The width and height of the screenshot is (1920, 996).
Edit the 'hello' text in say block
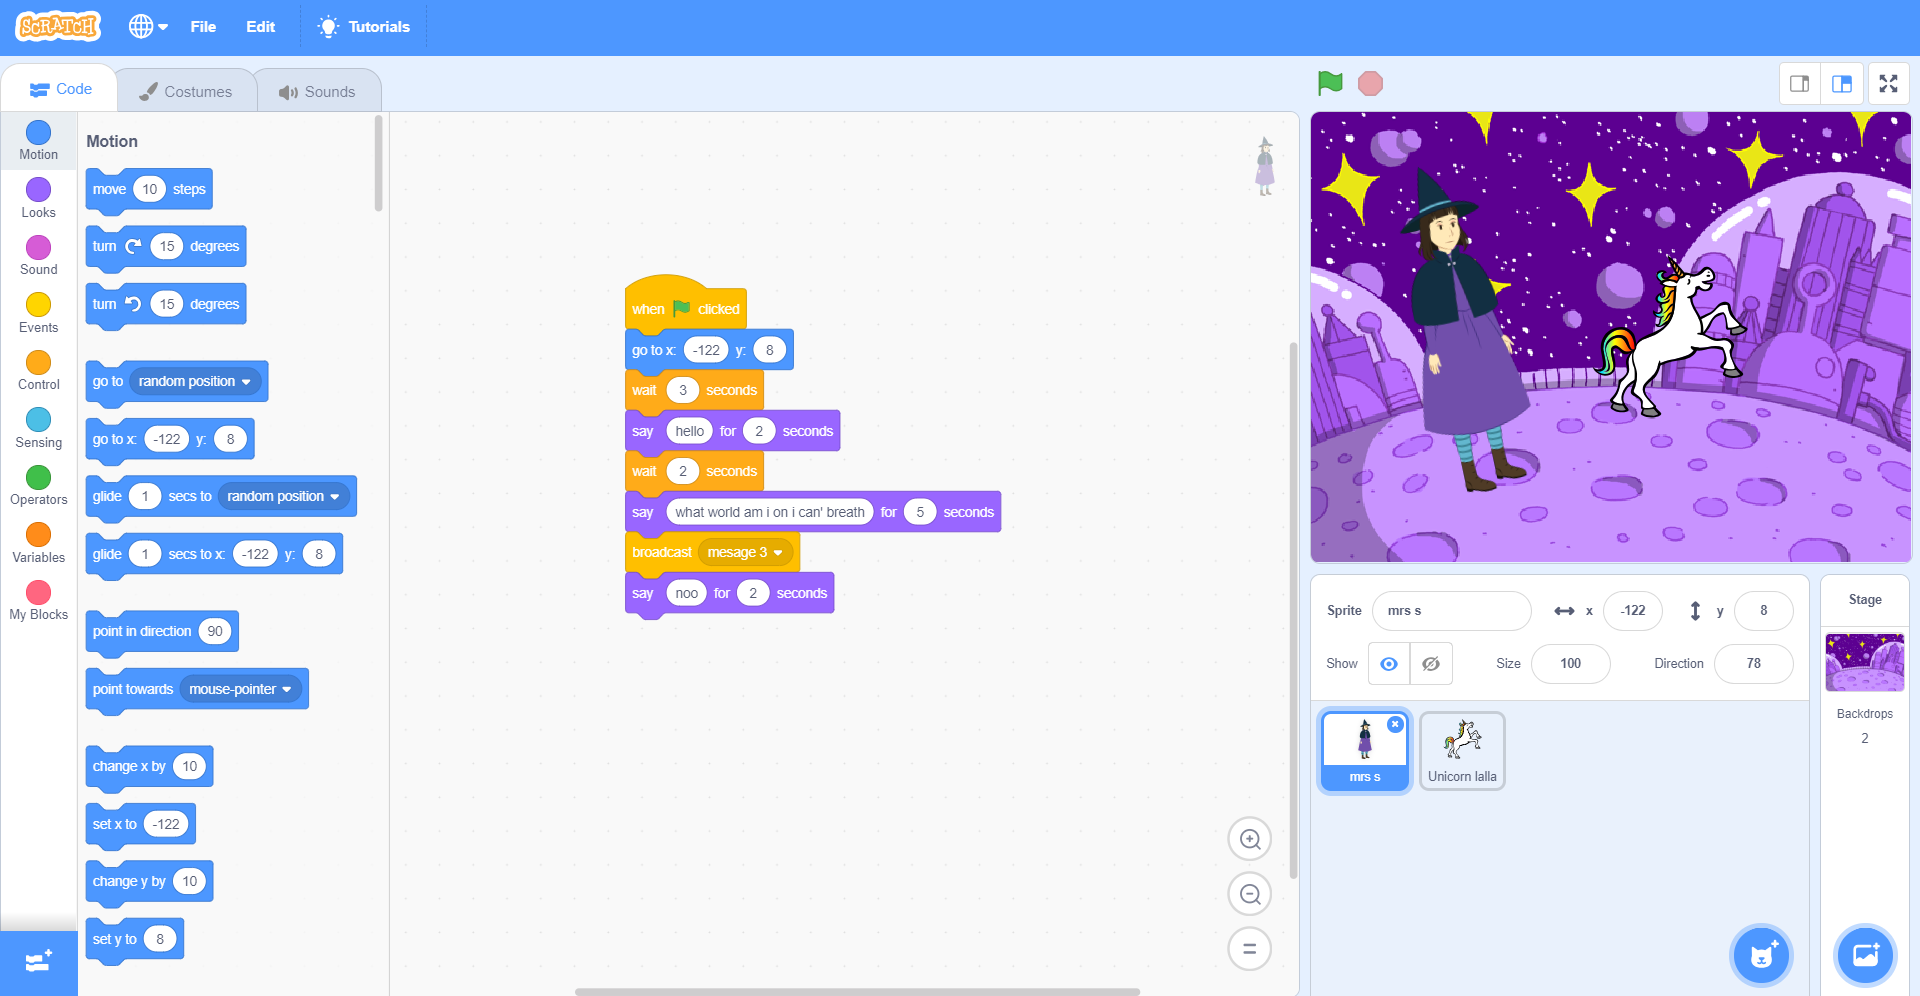point(689,432)
